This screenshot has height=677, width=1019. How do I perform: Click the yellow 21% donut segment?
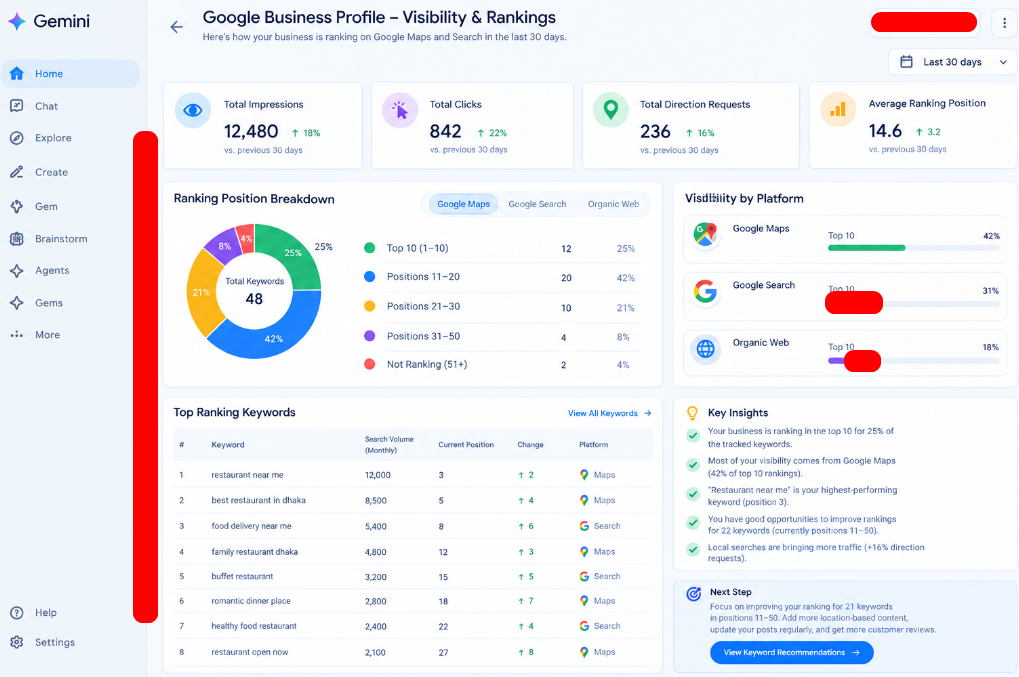(x=201, y=292)
